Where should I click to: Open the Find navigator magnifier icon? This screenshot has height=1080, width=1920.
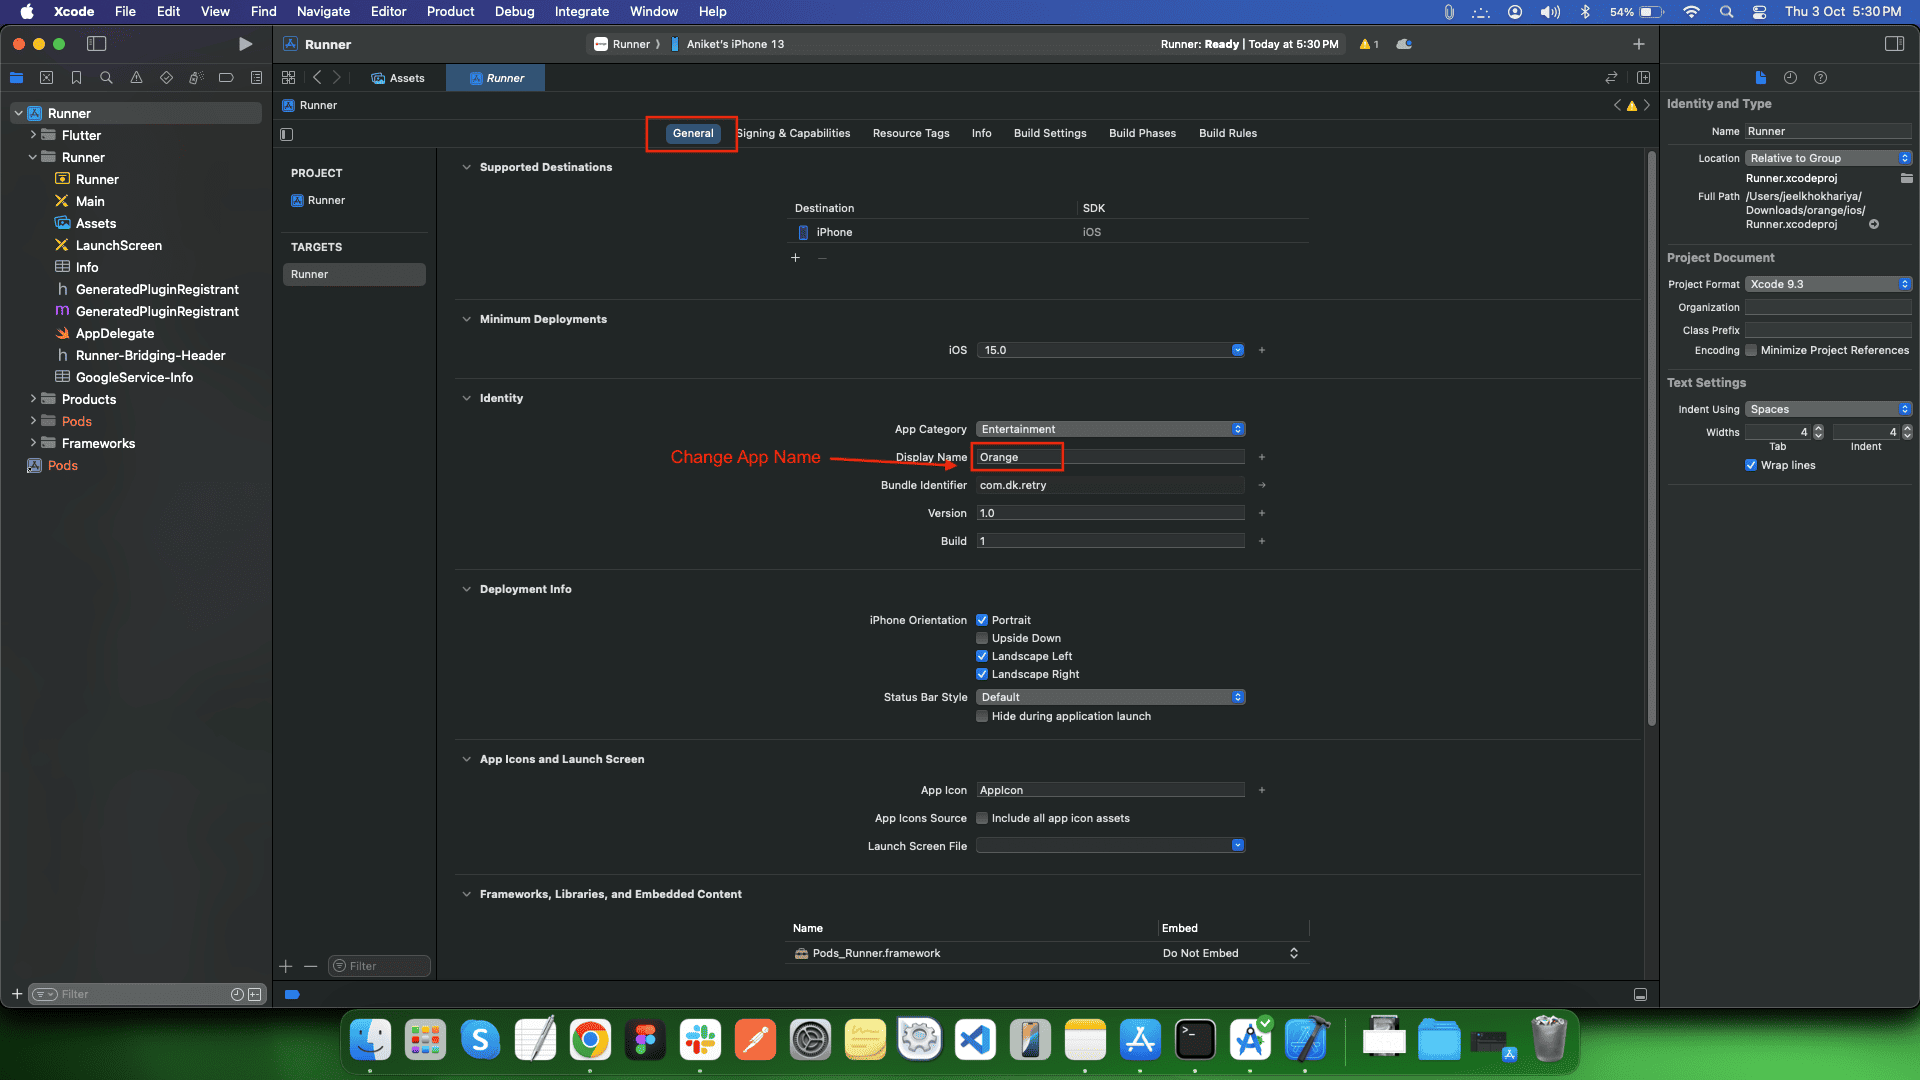(106, 78)
